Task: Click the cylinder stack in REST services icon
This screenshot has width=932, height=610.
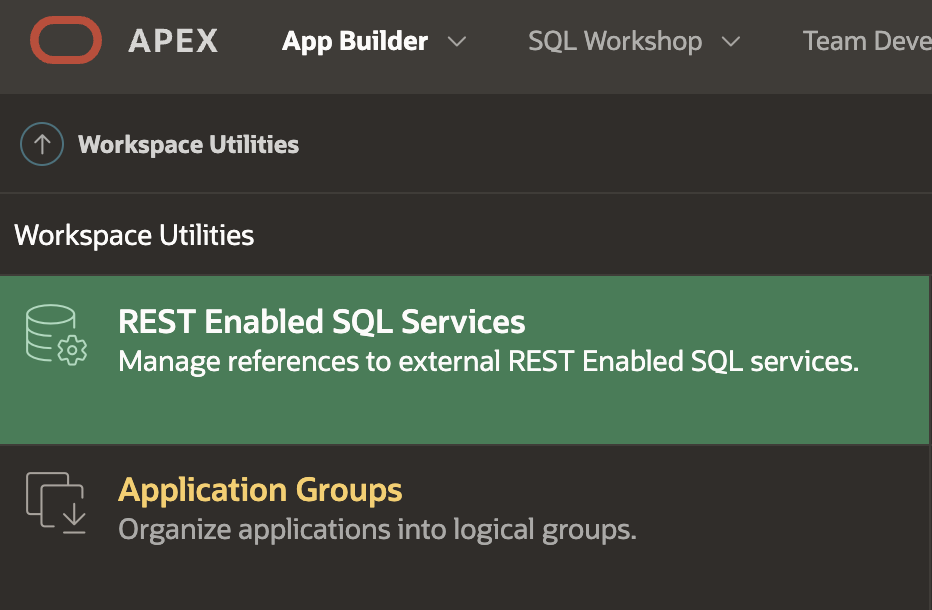Action: pyautogui.click(x=48, y=329)
